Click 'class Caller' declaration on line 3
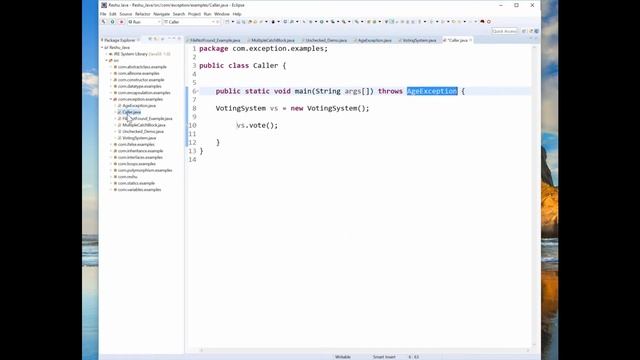 click(x=253, y=66)
